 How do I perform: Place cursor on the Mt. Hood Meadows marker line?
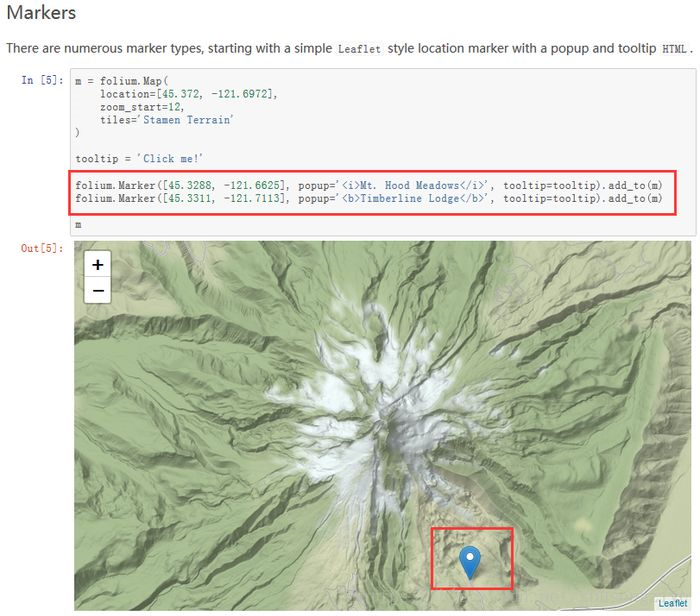(369, 185)
